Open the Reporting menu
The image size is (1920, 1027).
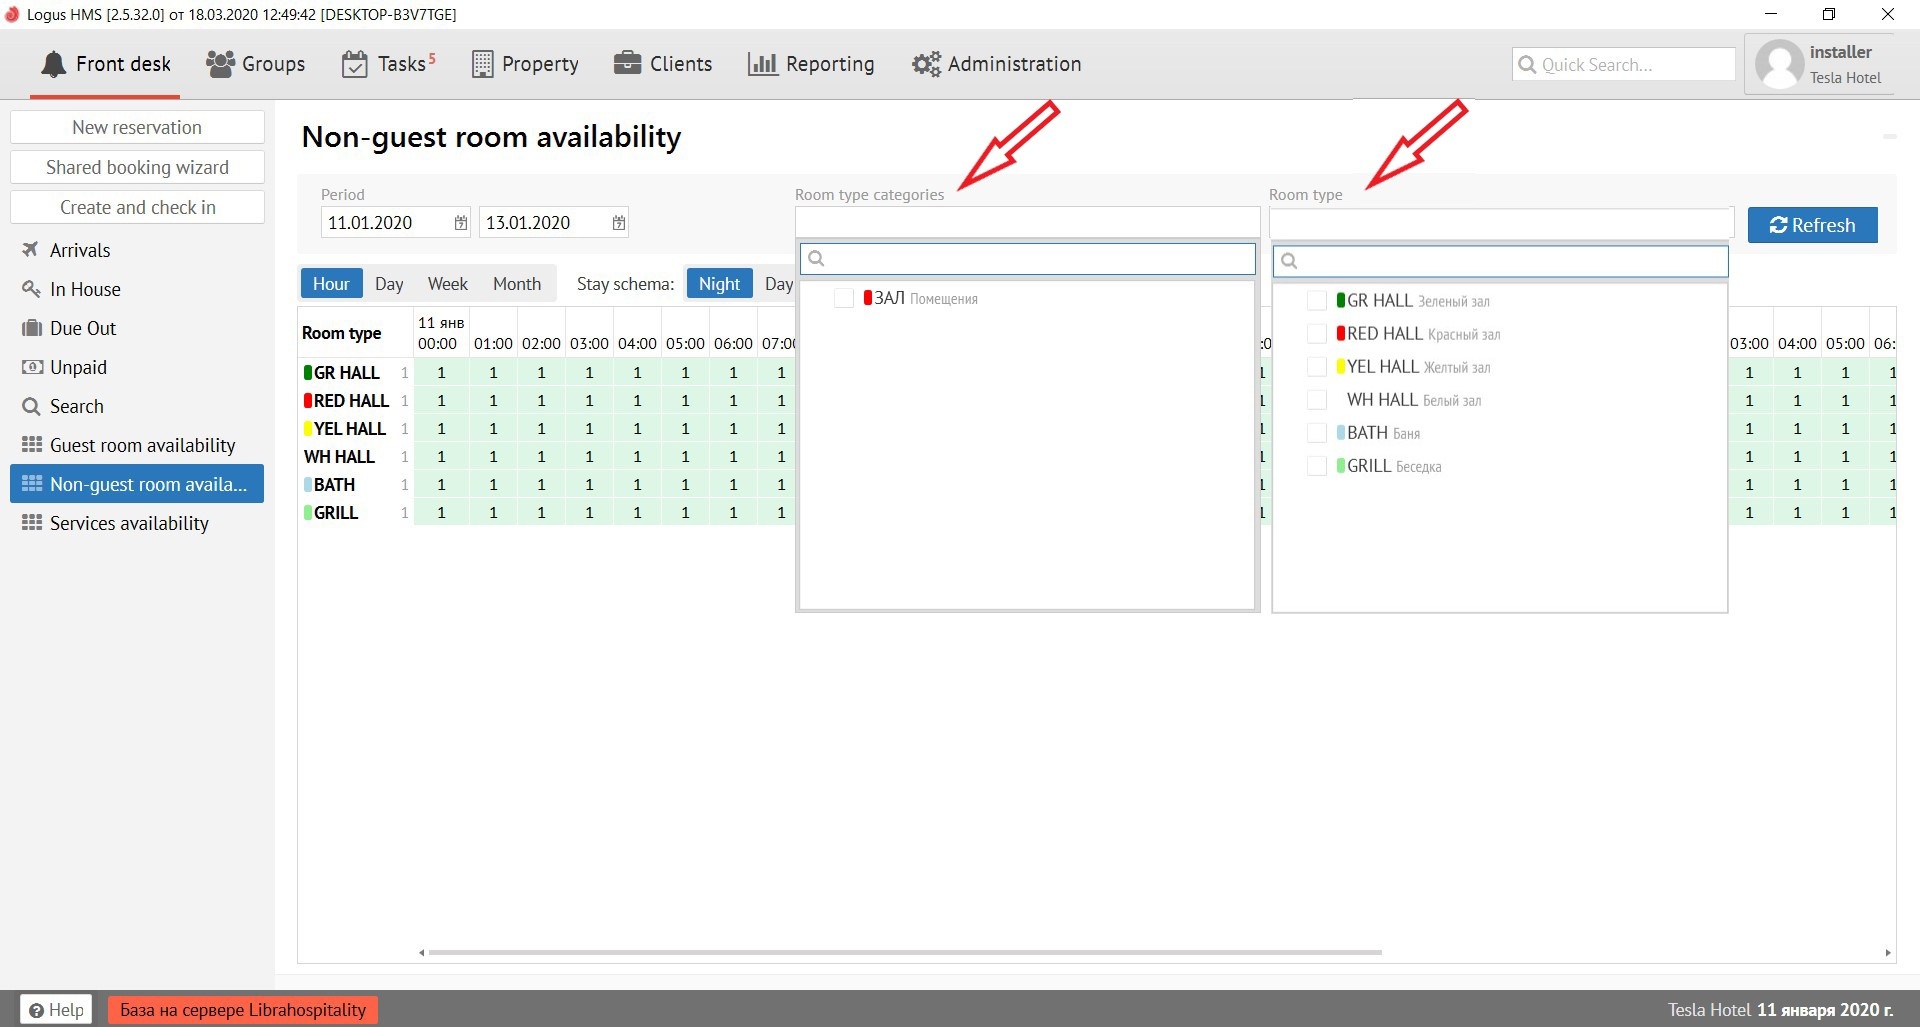point(811,64)
